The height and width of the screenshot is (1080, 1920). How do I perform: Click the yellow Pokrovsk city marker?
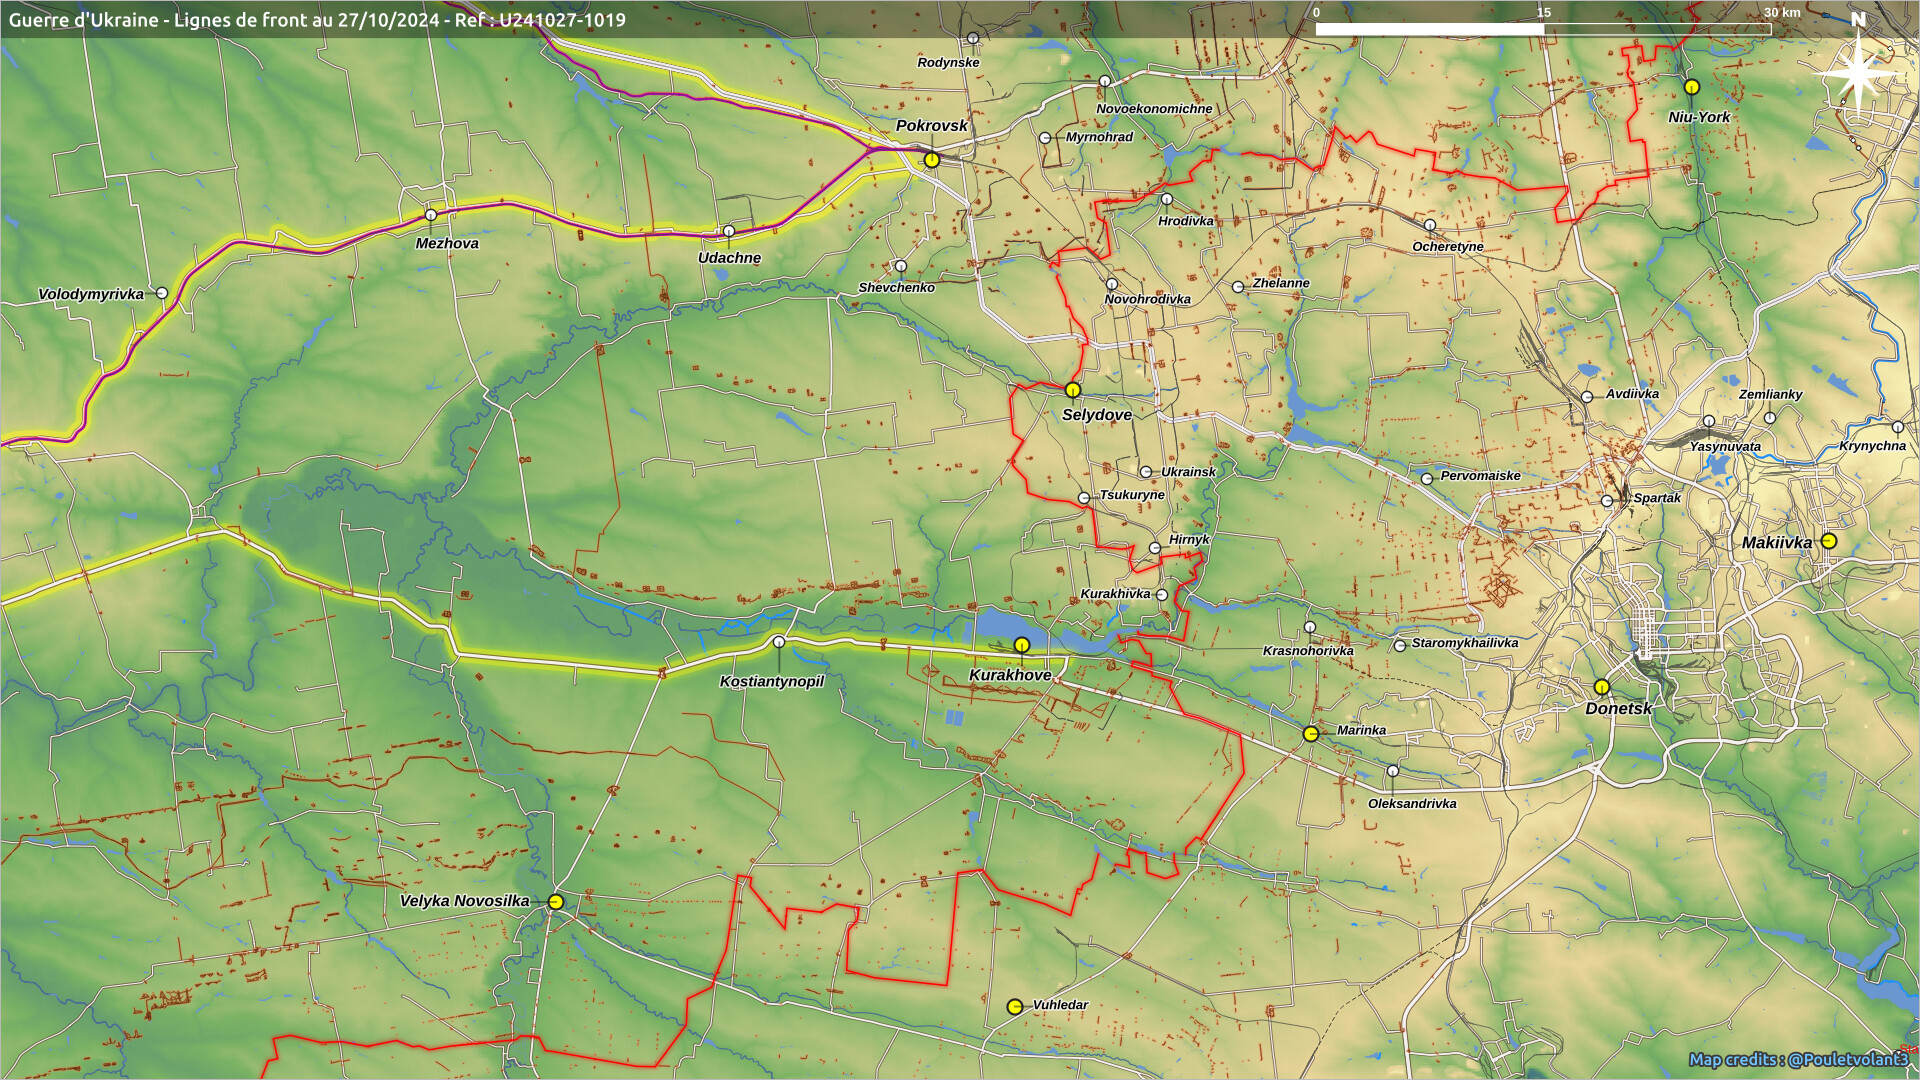[x=931, y=160]
